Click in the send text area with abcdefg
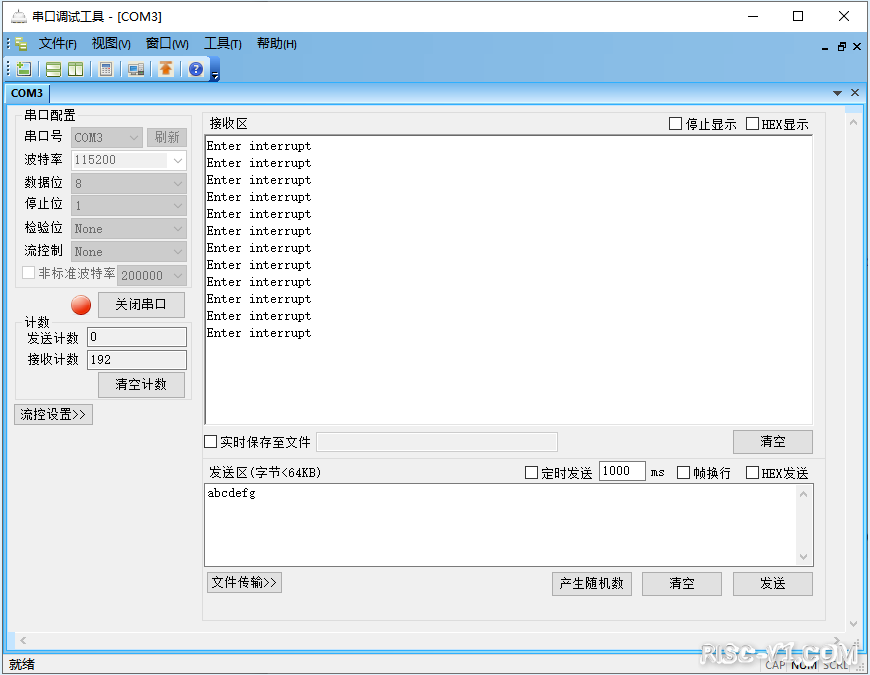 tap(500, 525)
